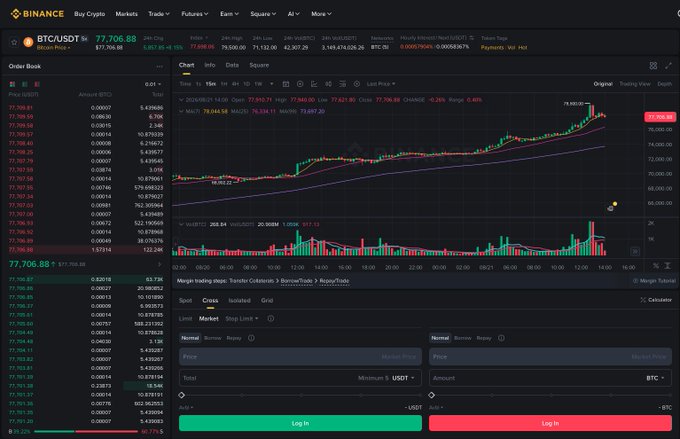Select the Limit order tab
Image resolution: width=680 pixels, height=439 pixels.
[x=185, y=318]
